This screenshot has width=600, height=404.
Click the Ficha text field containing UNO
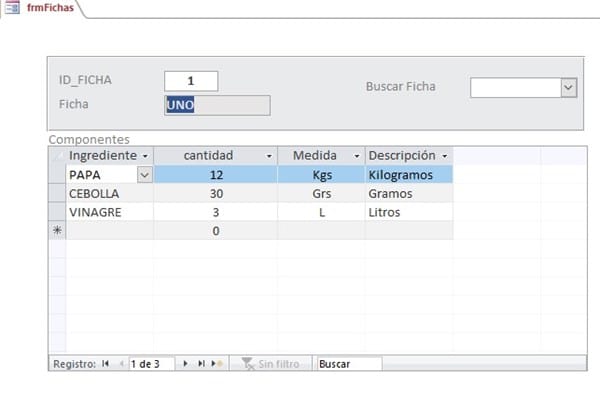pos(216,106)
